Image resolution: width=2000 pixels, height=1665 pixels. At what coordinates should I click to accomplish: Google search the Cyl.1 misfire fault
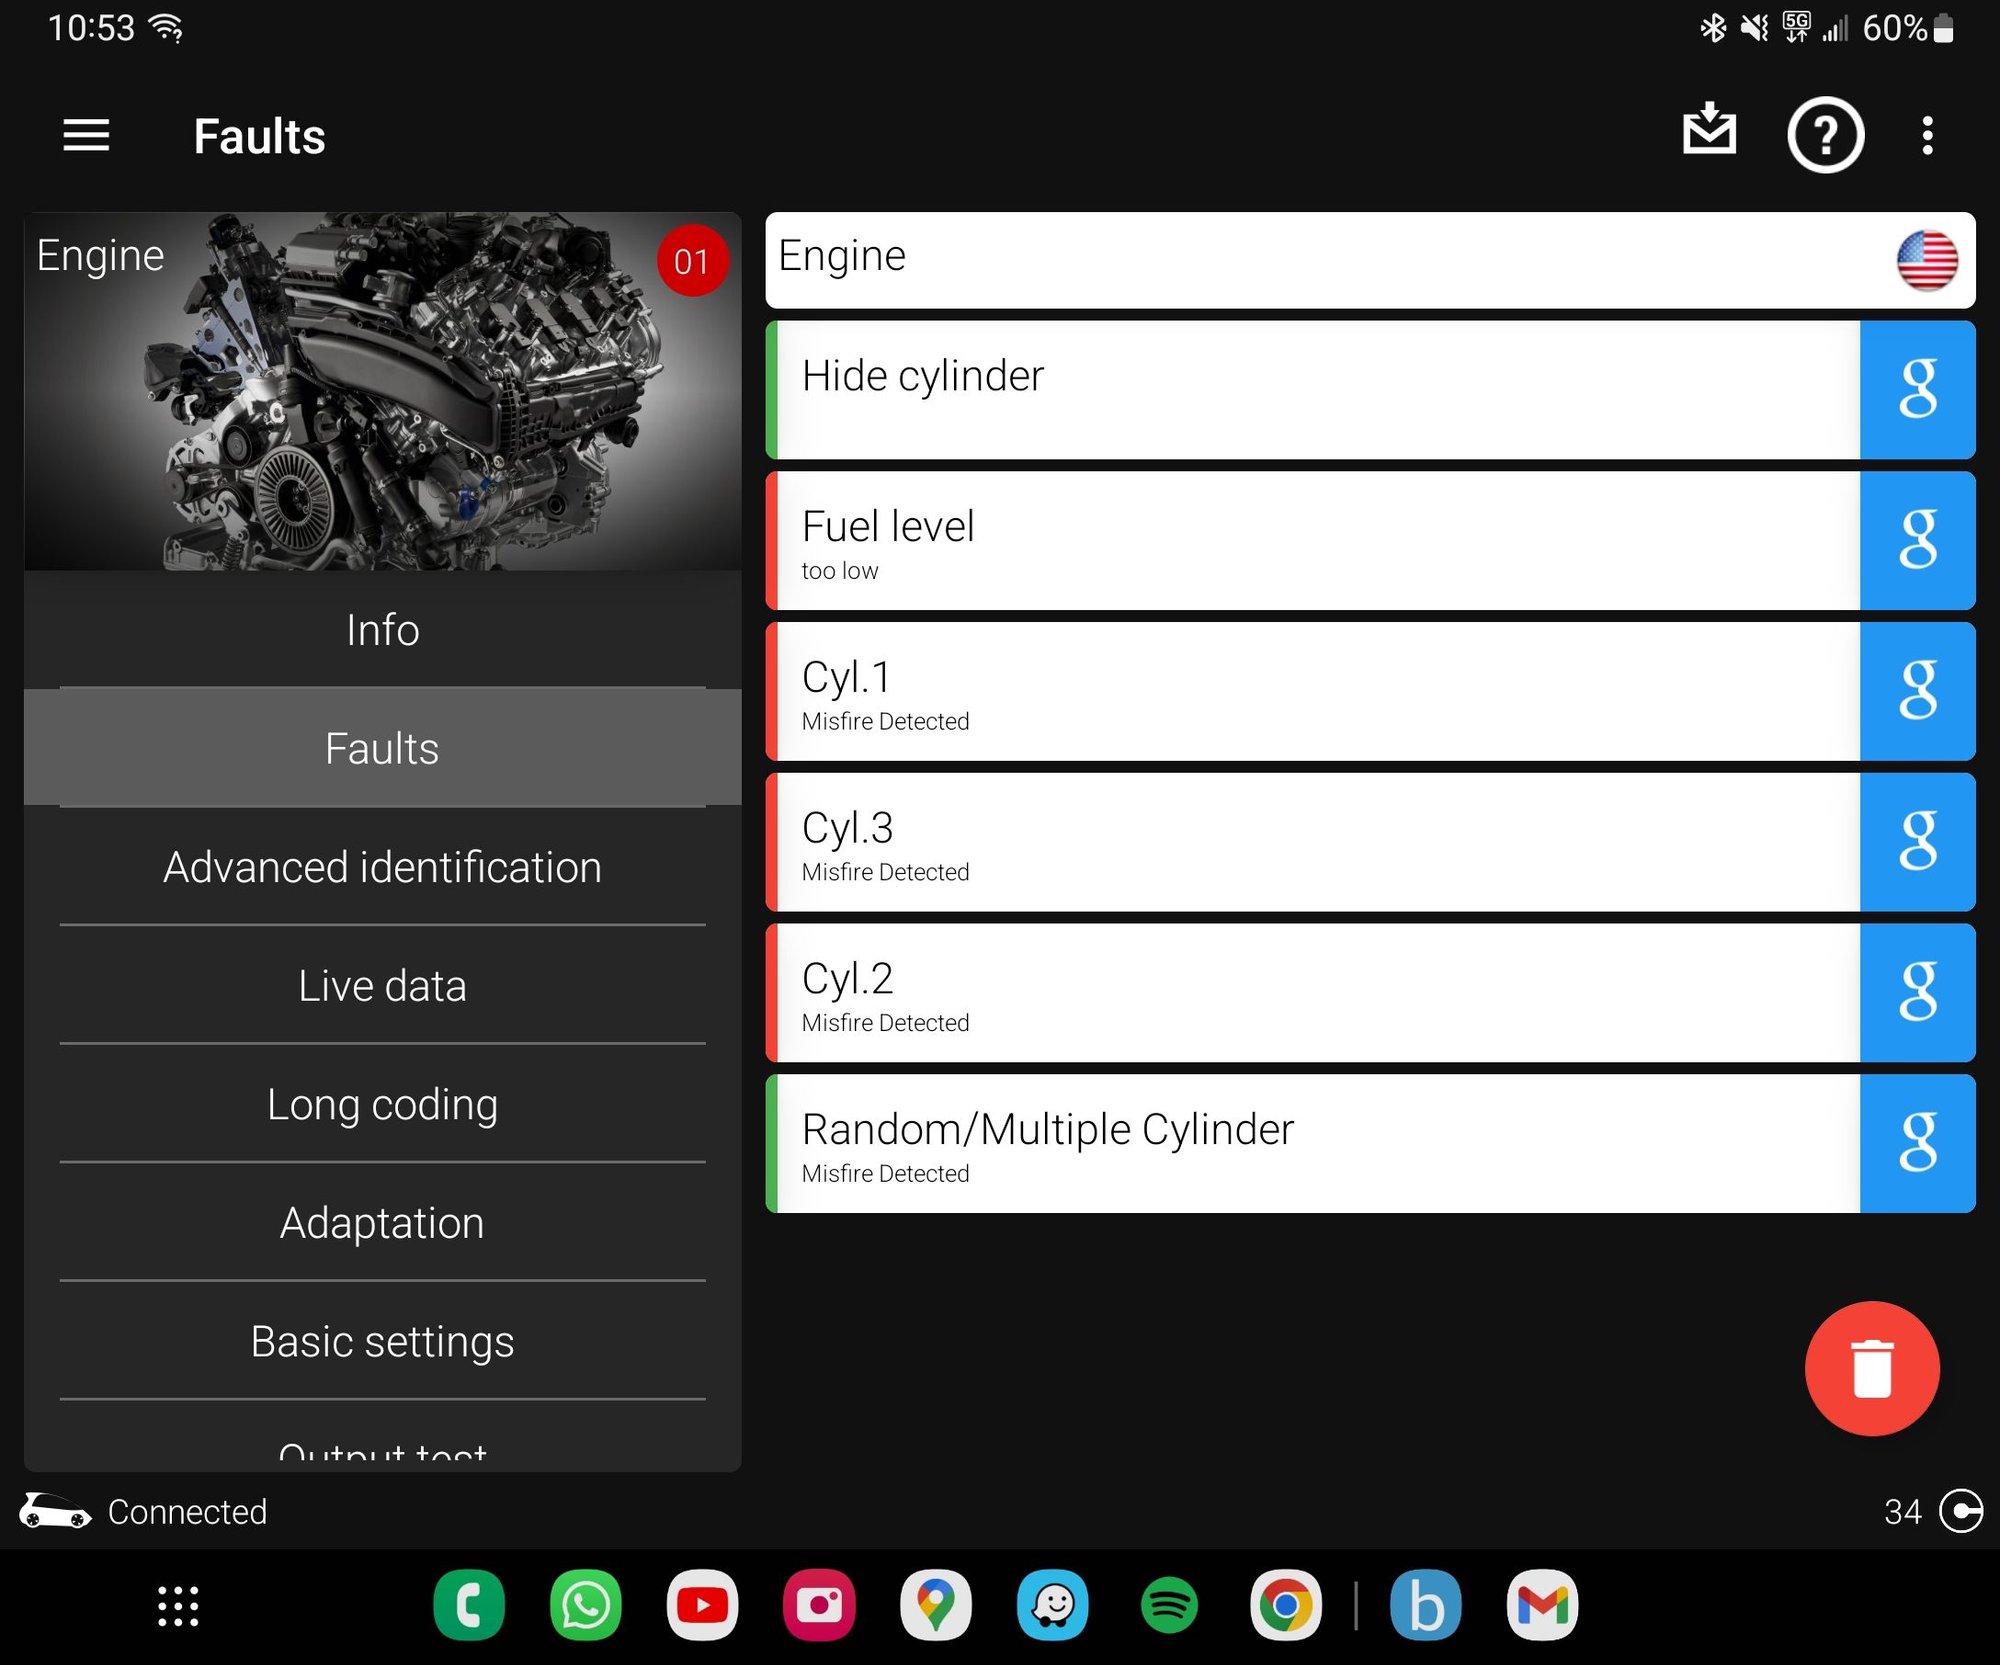coord(1917,691)
